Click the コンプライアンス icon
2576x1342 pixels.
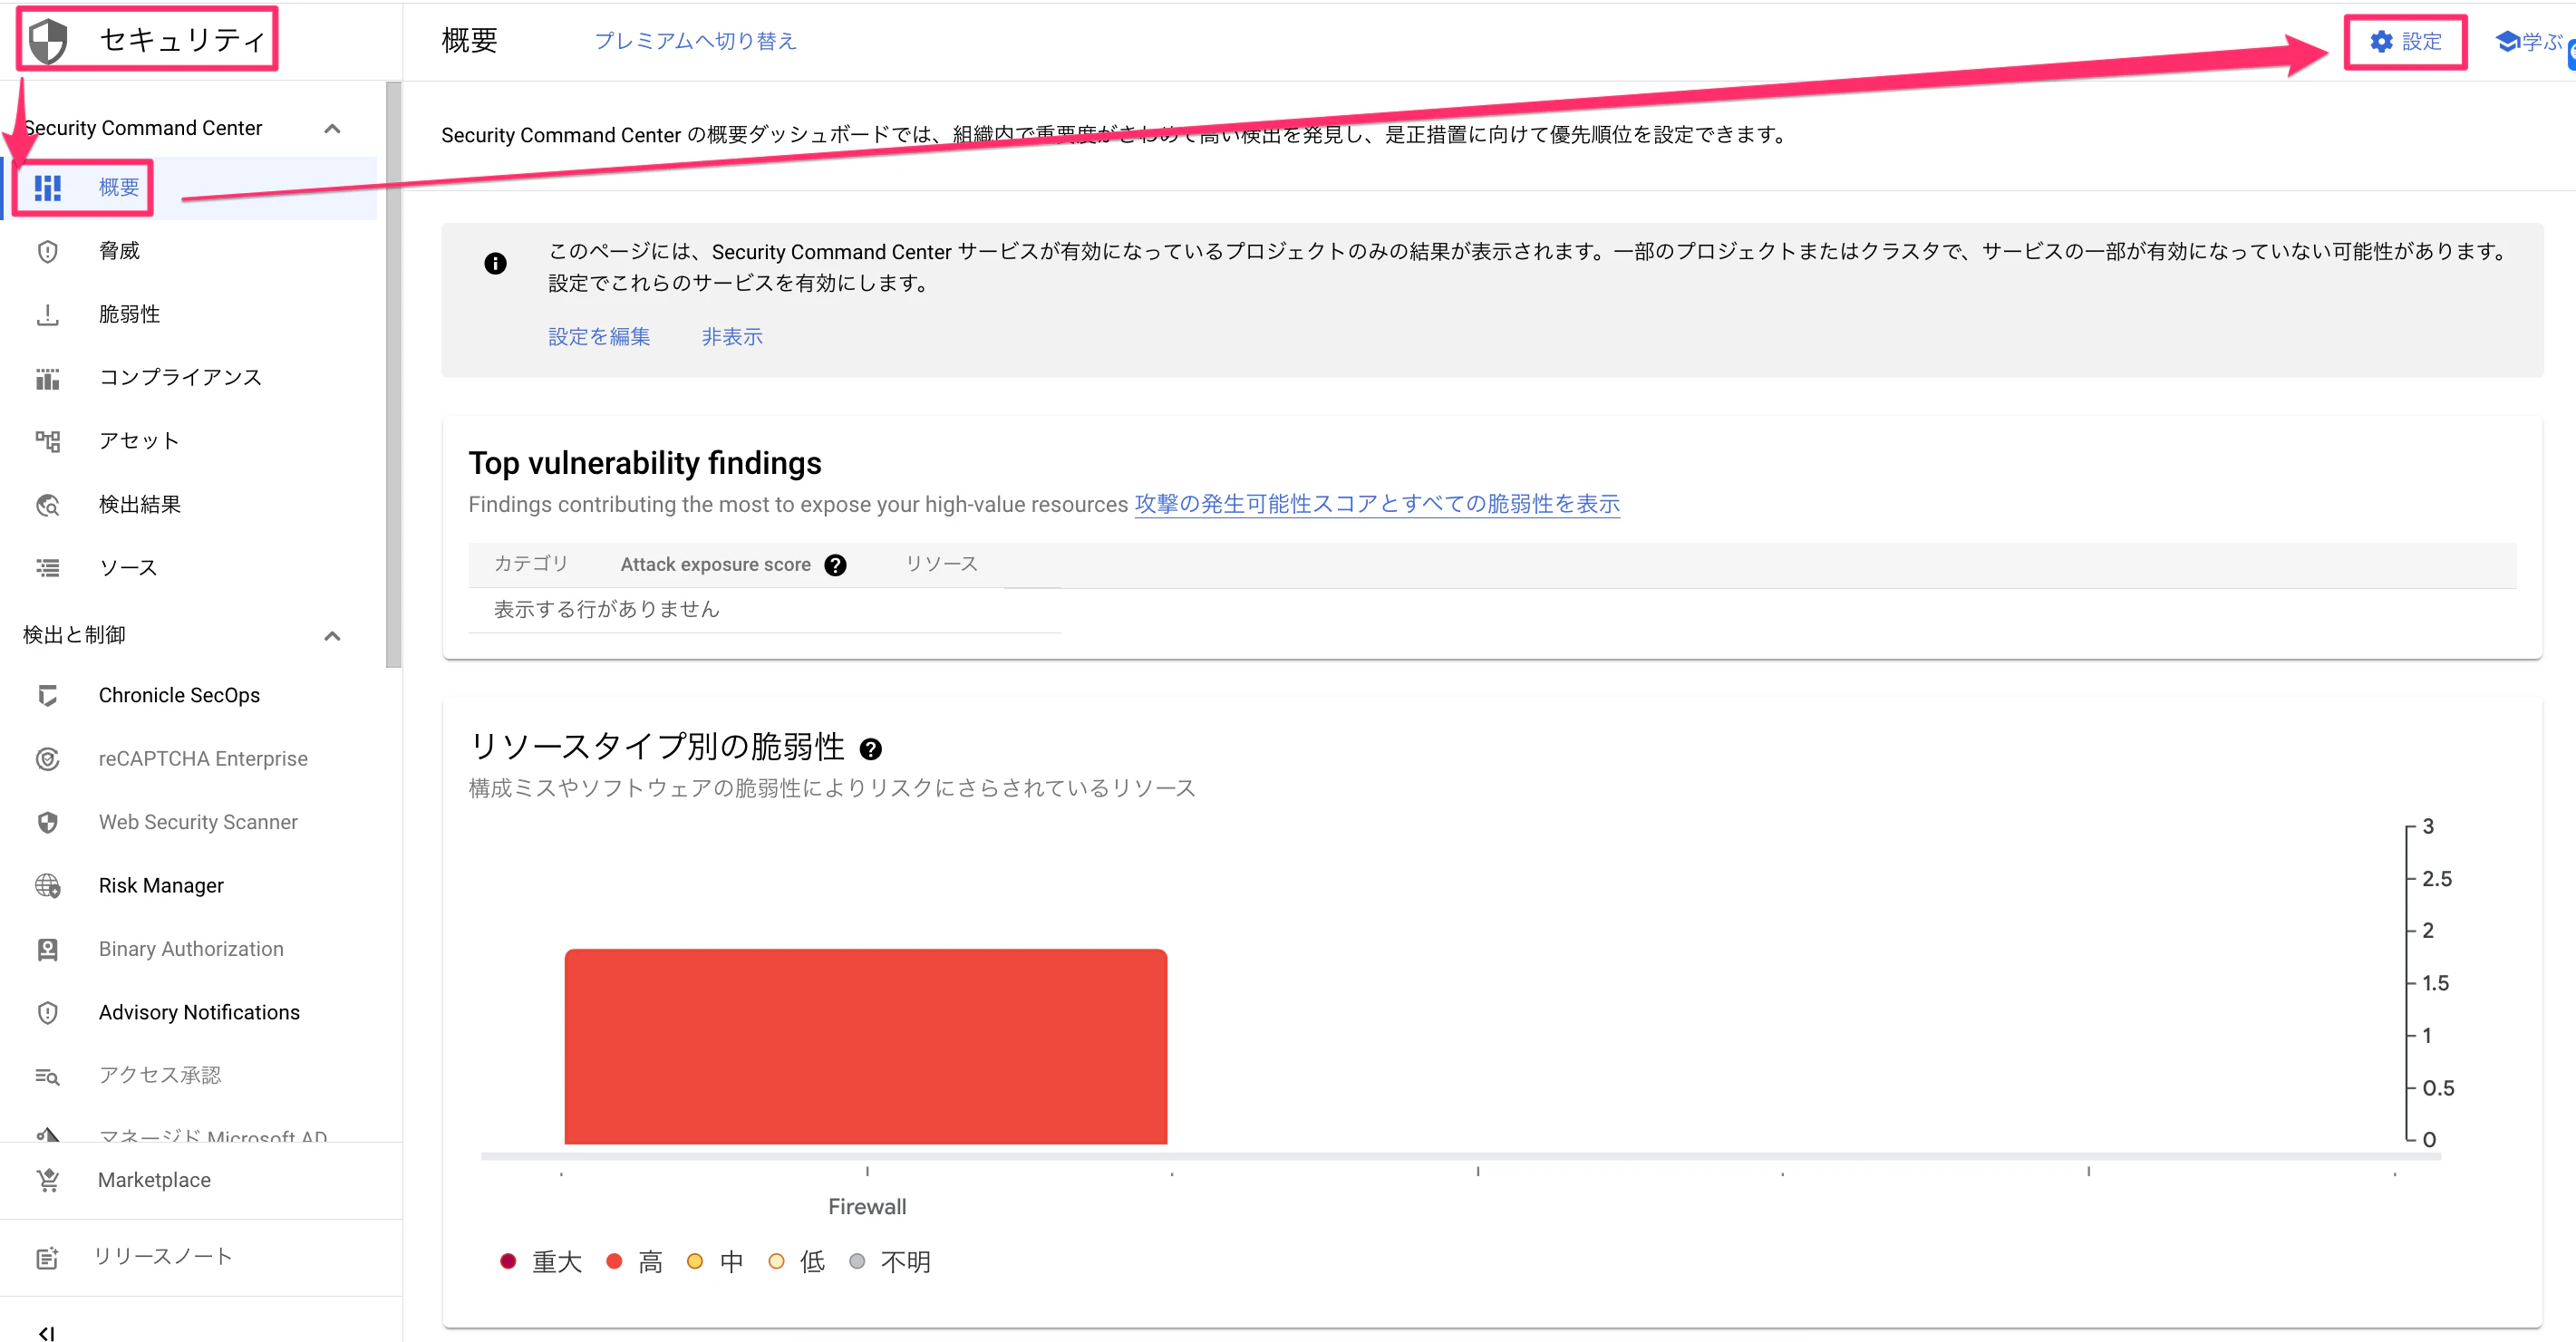pos(48,378)
